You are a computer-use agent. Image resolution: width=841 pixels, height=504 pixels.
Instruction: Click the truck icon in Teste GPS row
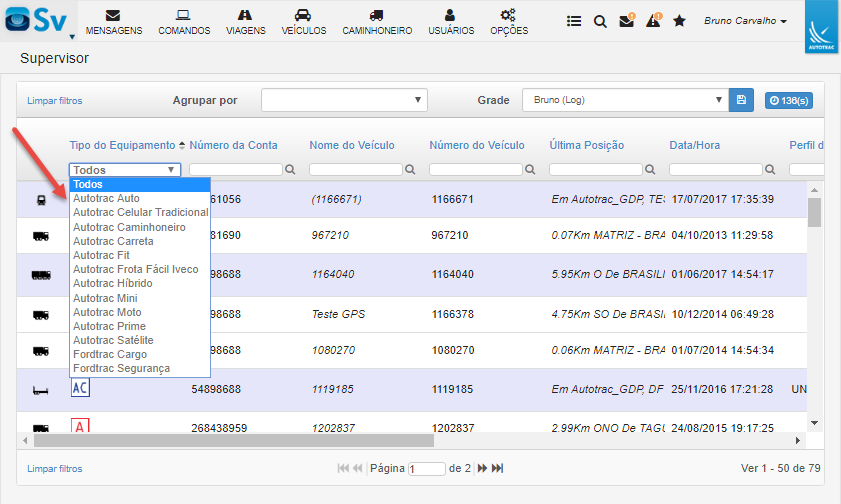(x=41, y=315)
